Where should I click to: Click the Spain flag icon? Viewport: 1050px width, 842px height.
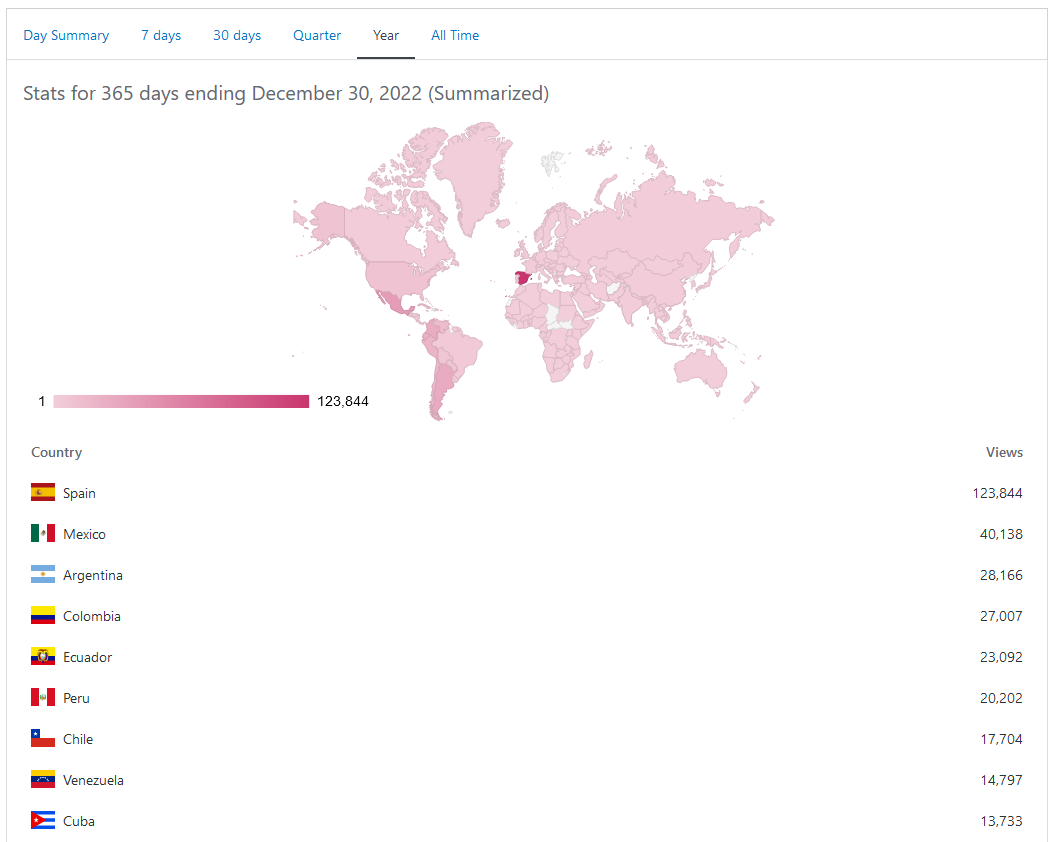click(x=43, y=492)
